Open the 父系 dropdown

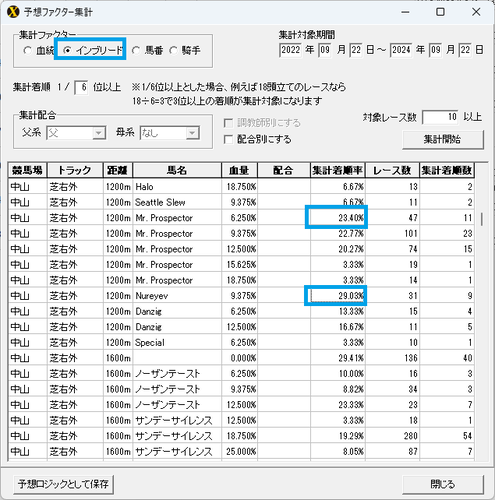(x=76, y=133)
